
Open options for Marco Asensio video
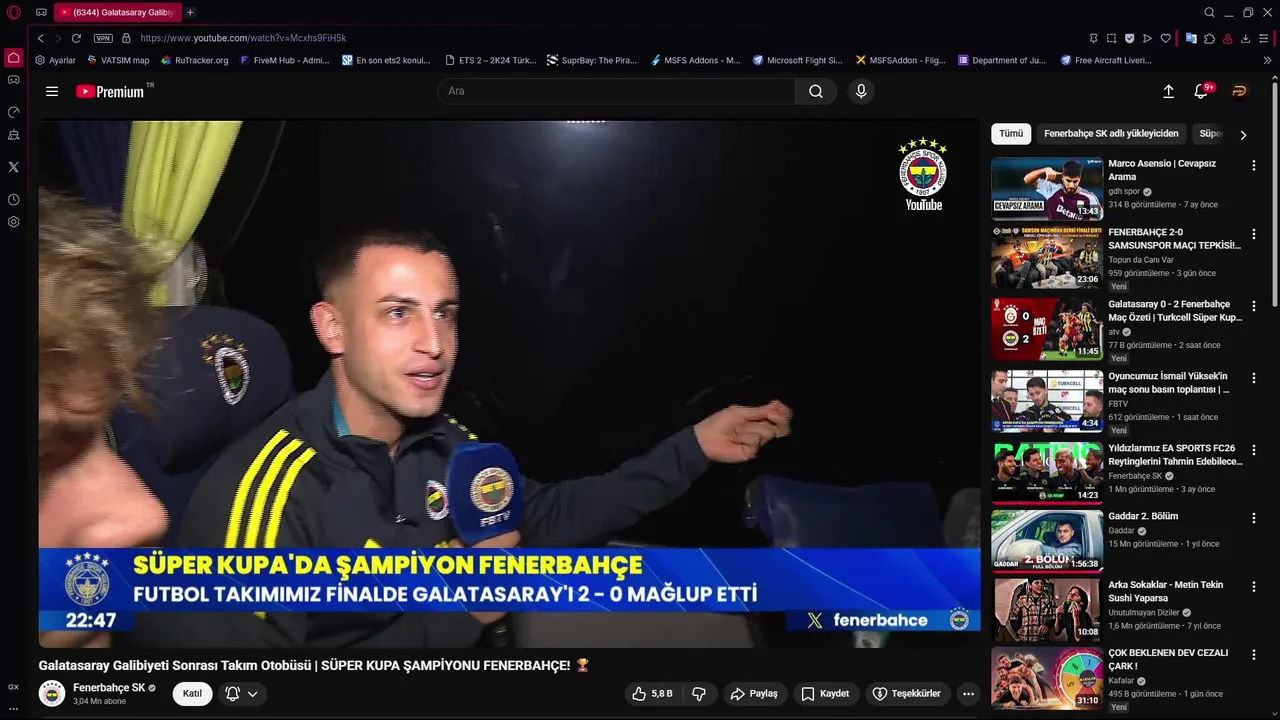pos(1253,166)
